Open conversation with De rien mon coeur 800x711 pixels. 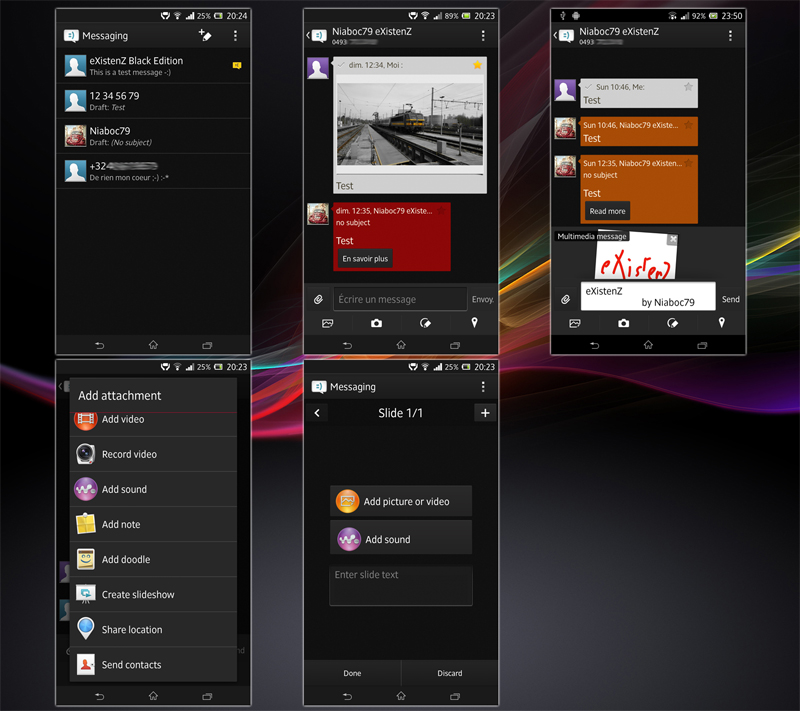pyautogui.click(x=153, y=171)
